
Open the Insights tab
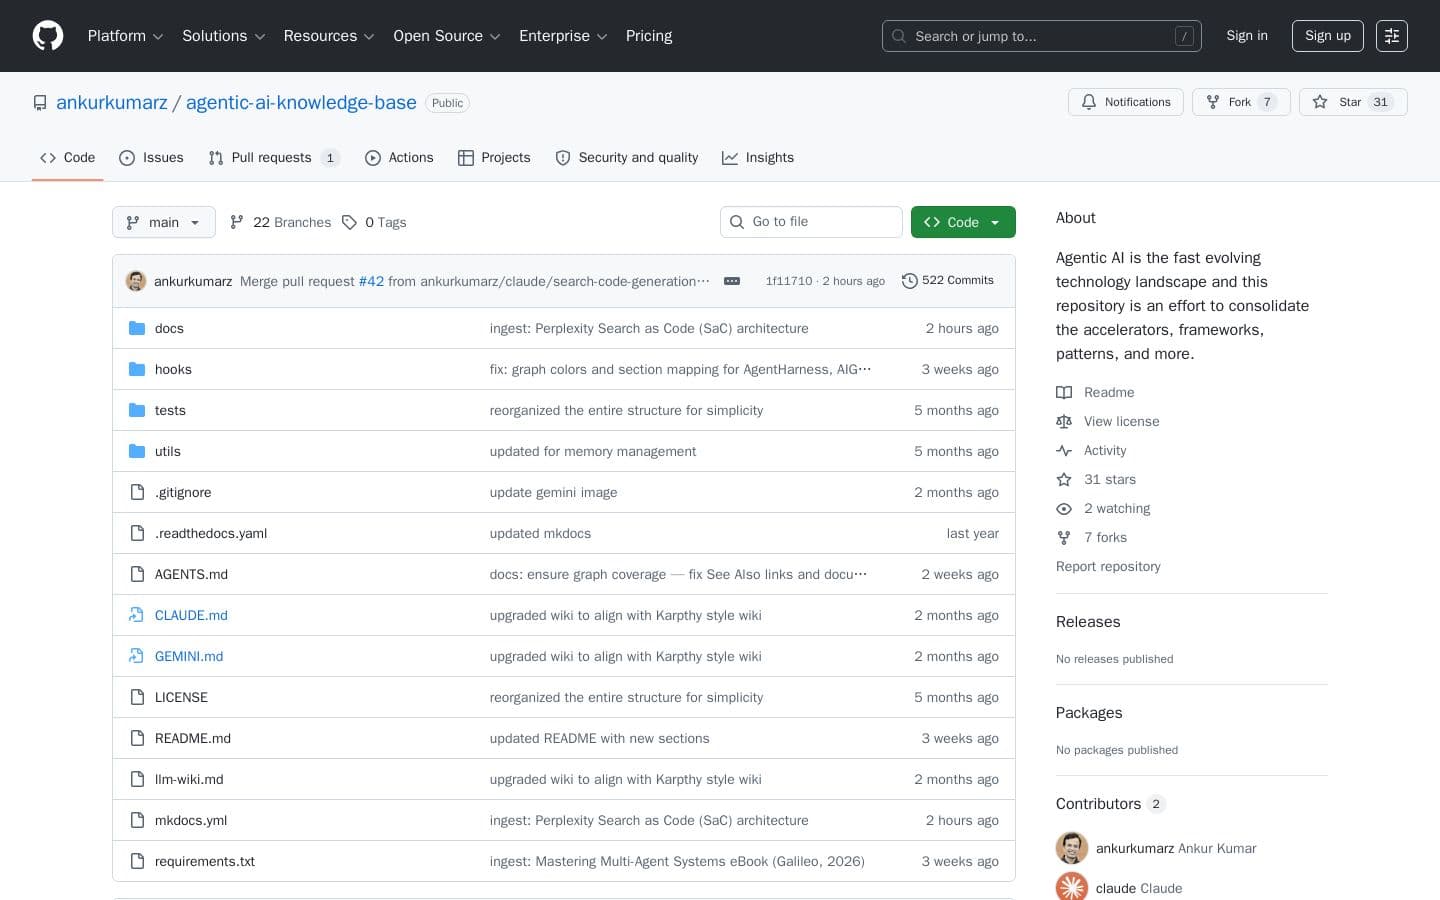click(758, 158)
